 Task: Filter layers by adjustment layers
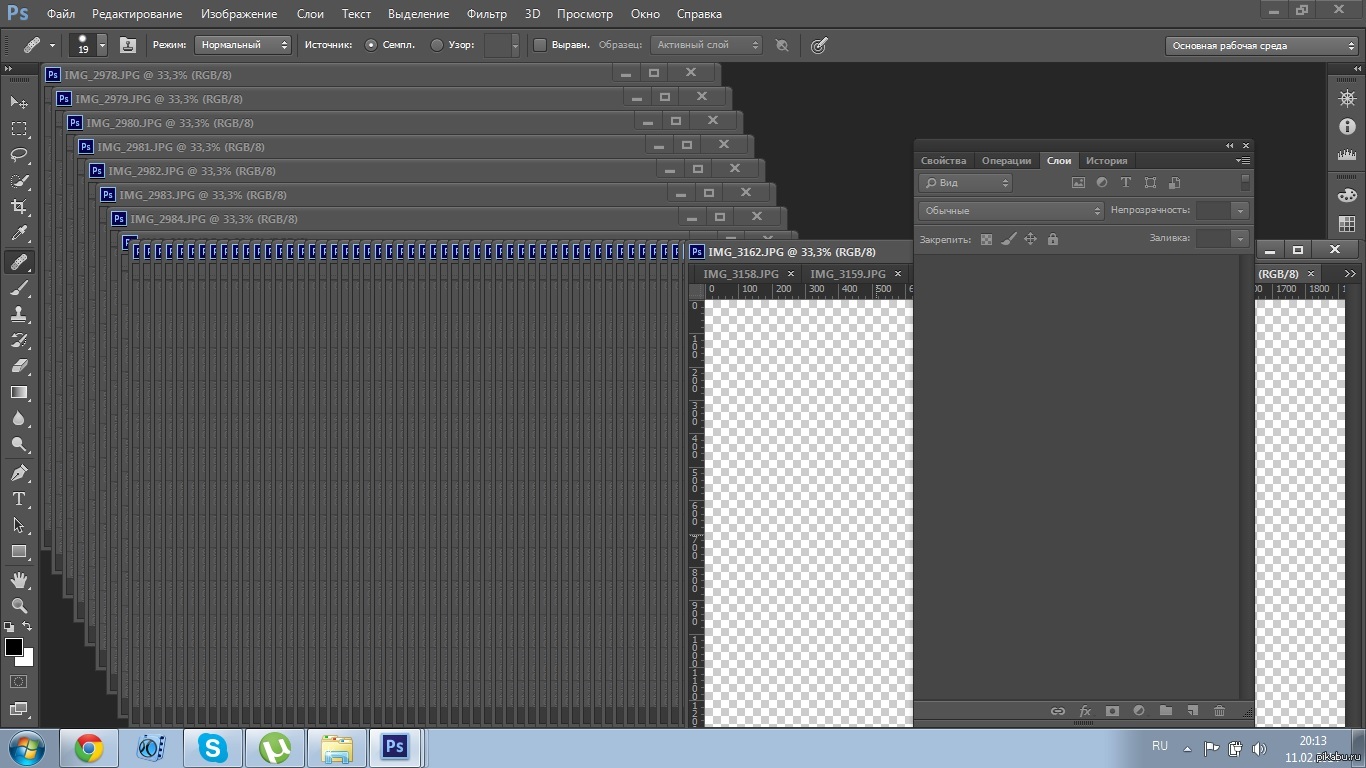[1102, 183]
